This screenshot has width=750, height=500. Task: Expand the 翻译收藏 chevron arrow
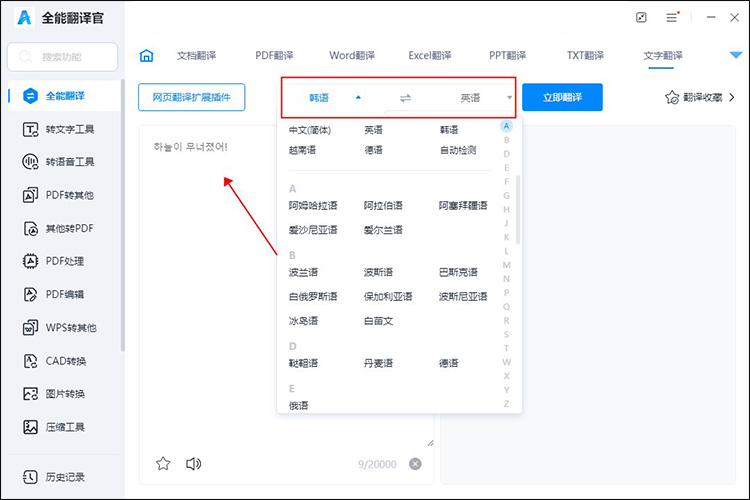pos(732,98)
